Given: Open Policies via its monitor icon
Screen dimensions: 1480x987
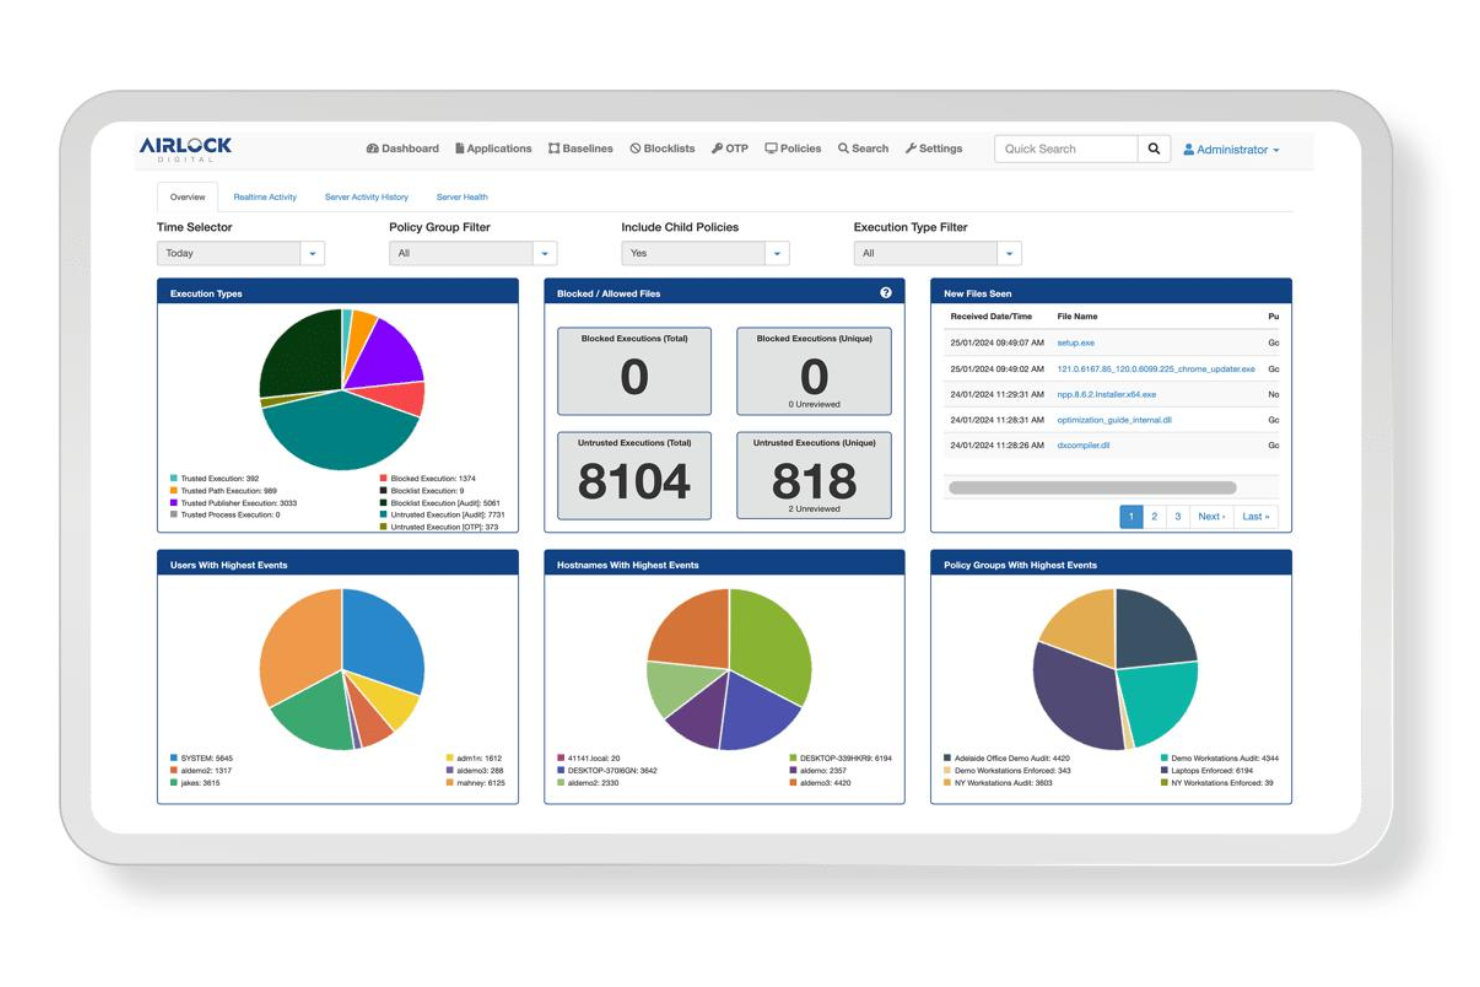Looking at the screenshot, I should pos(770,148).
